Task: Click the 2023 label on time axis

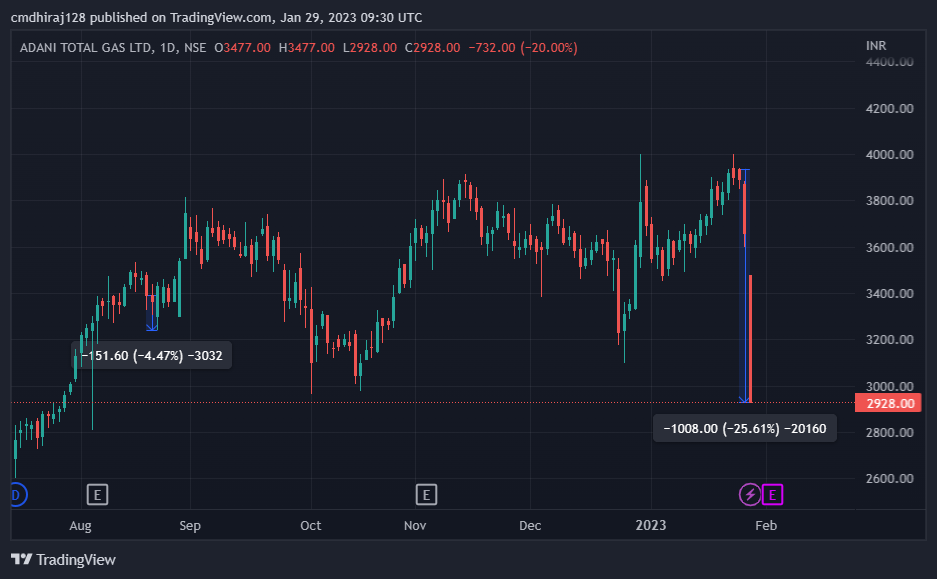Action: pyautogui.click(x=651, y=525)
